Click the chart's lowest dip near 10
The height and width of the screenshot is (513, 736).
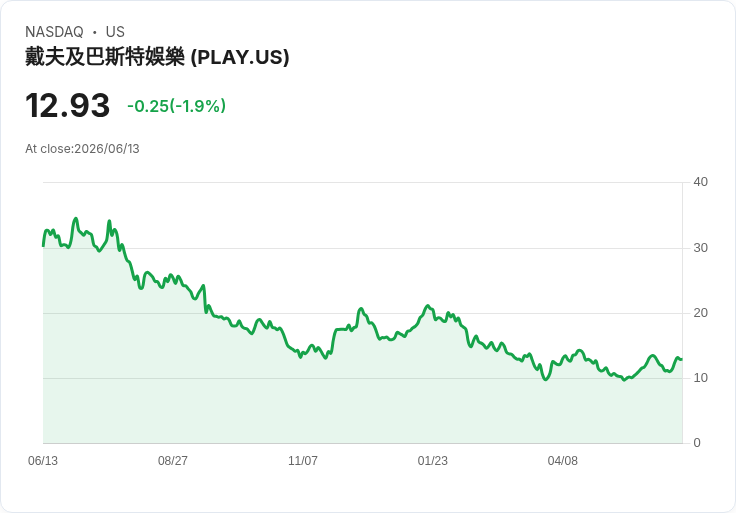(624, 380)
